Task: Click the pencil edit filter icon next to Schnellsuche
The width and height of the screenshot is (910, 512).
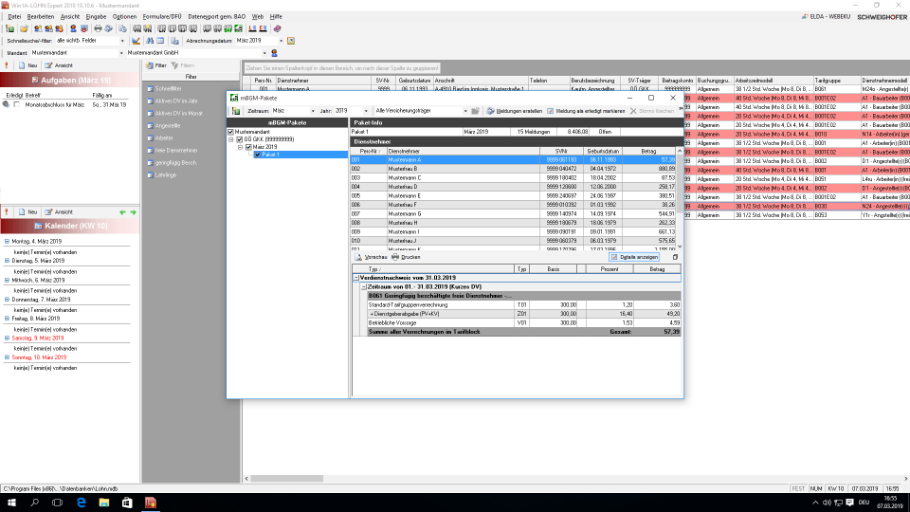Action: [x=136, y=41]
